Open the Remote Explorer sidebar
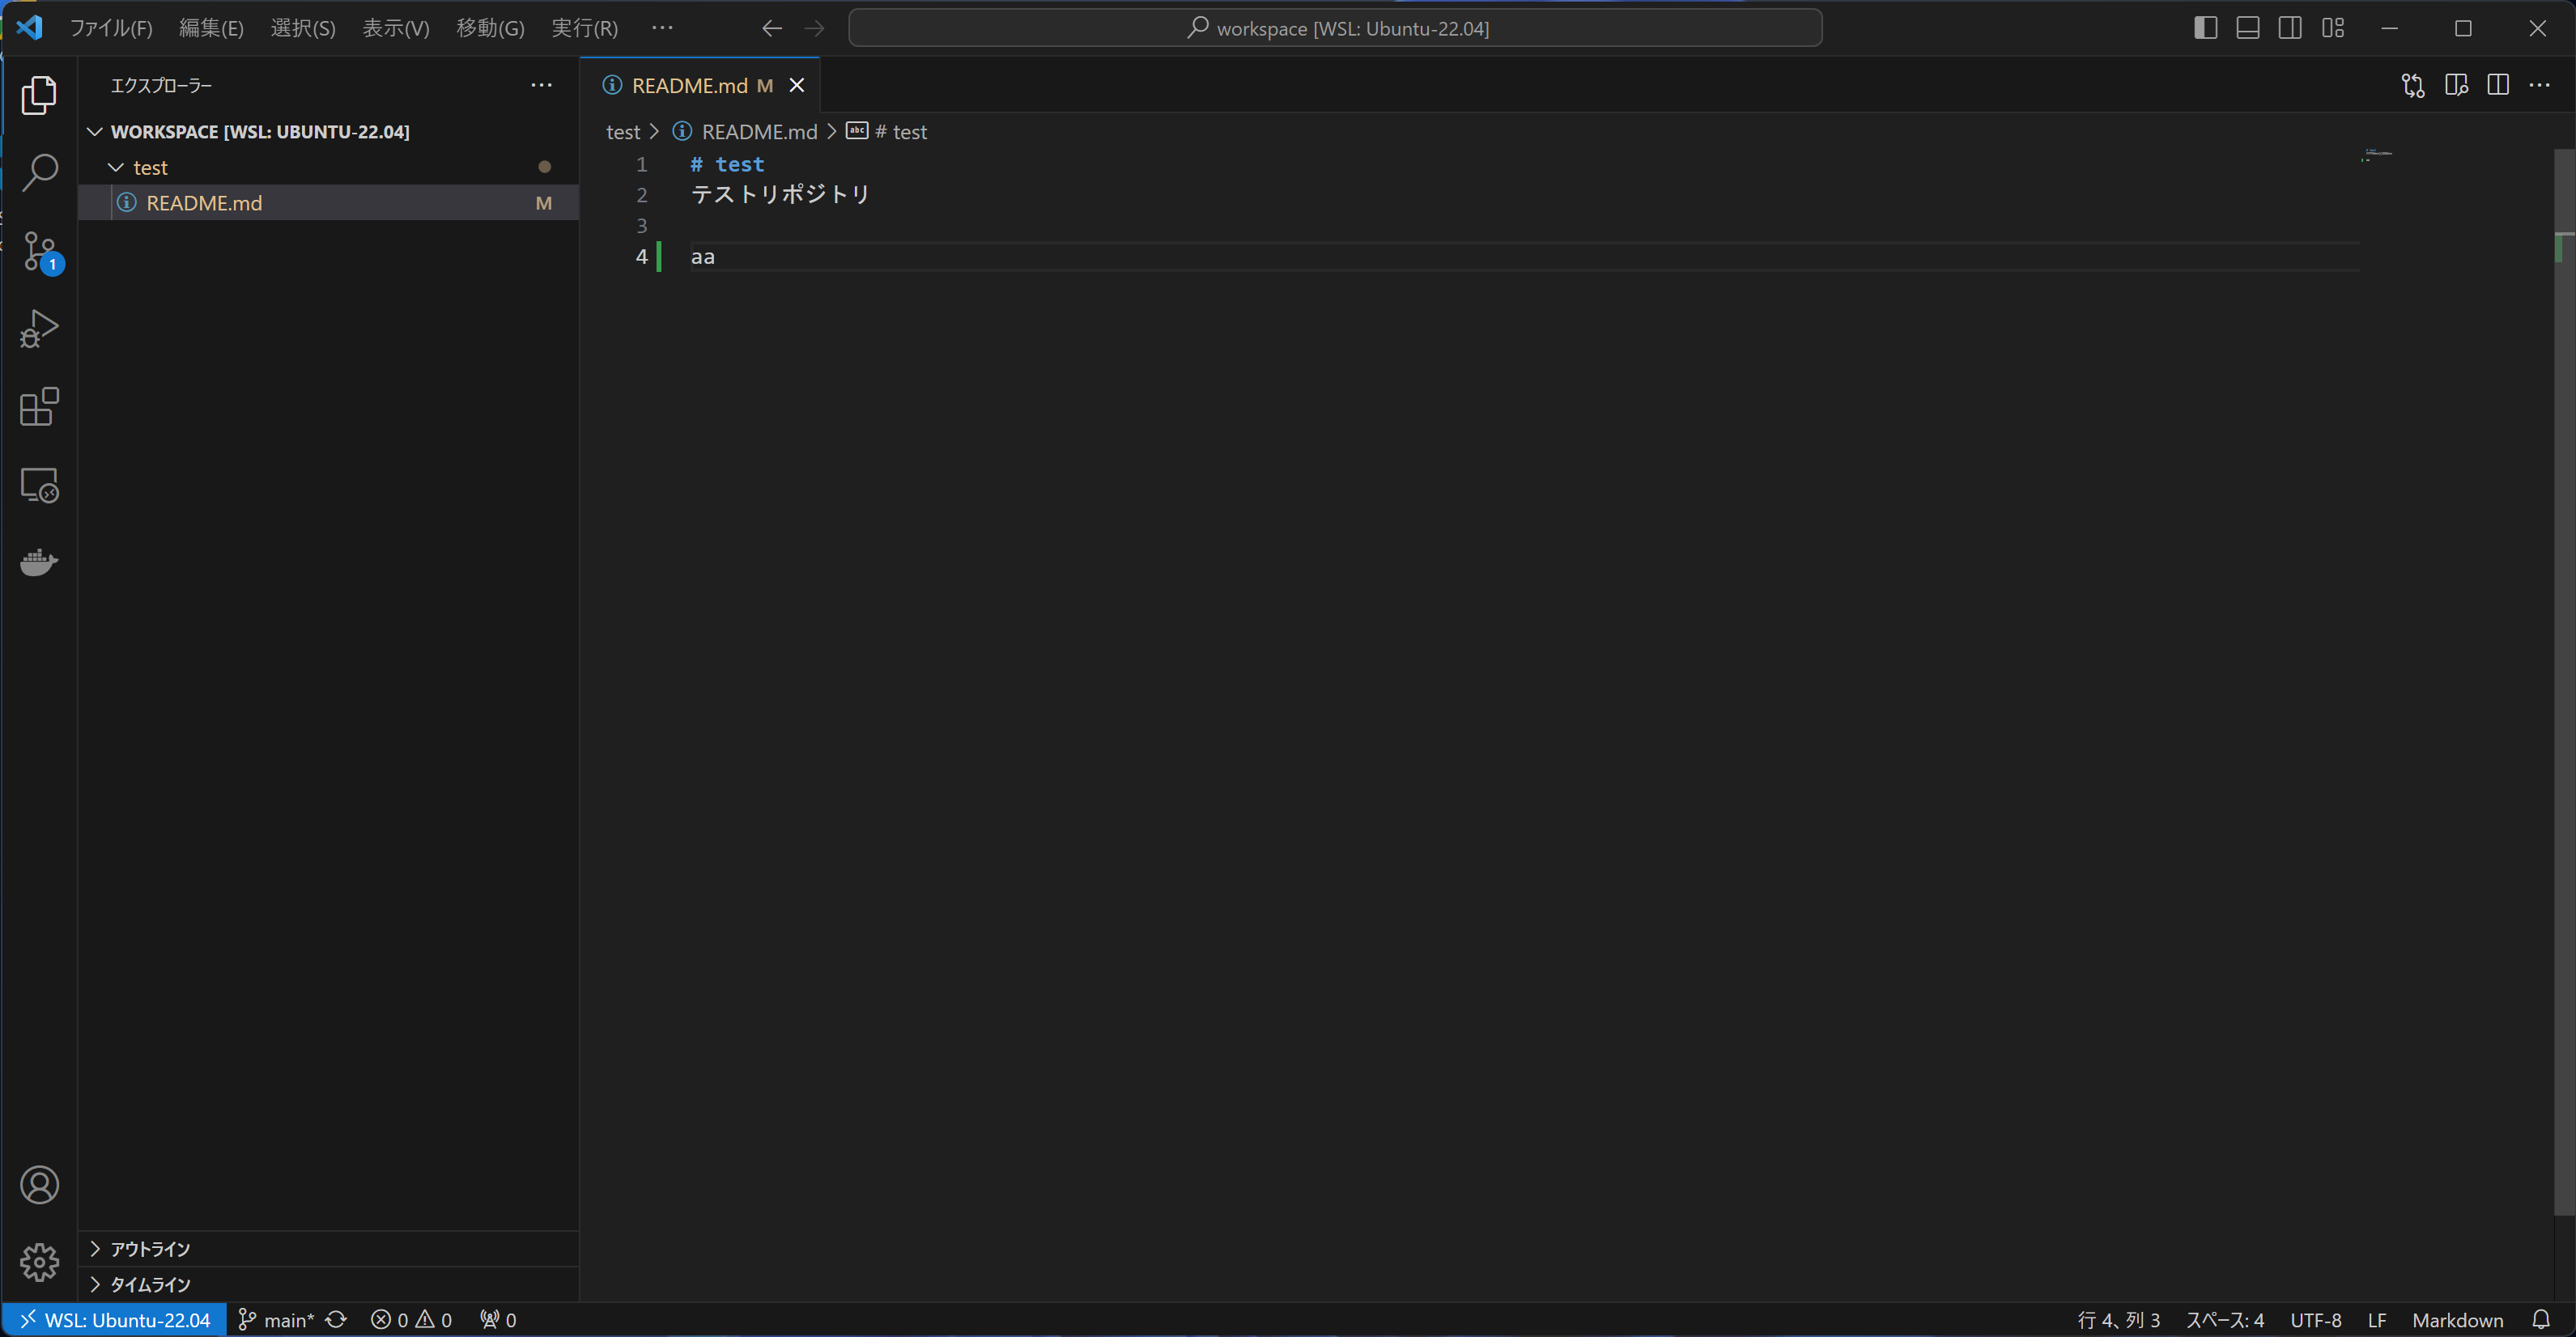Viewport: 2576px width, 1337px height. [40, 485]
